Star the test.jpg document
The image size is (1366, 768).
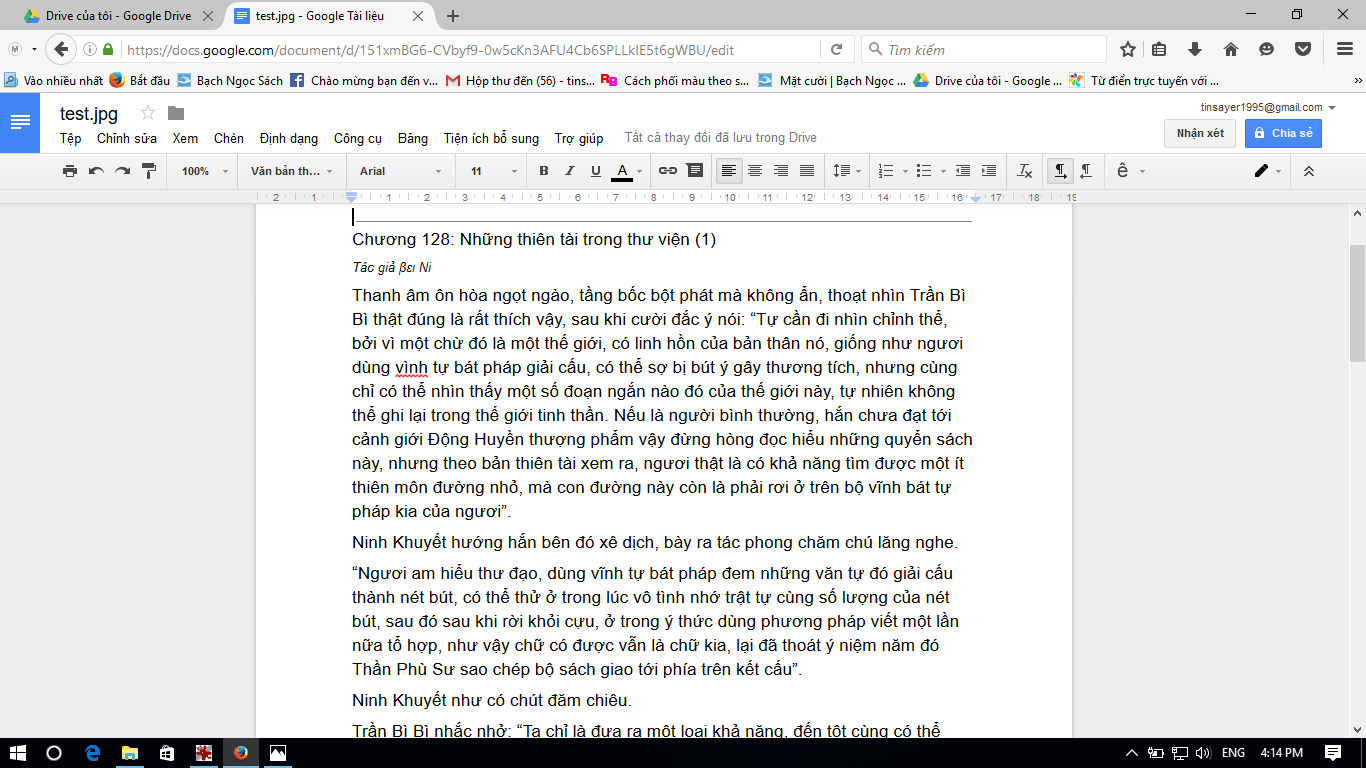click(x=148, y=113)
